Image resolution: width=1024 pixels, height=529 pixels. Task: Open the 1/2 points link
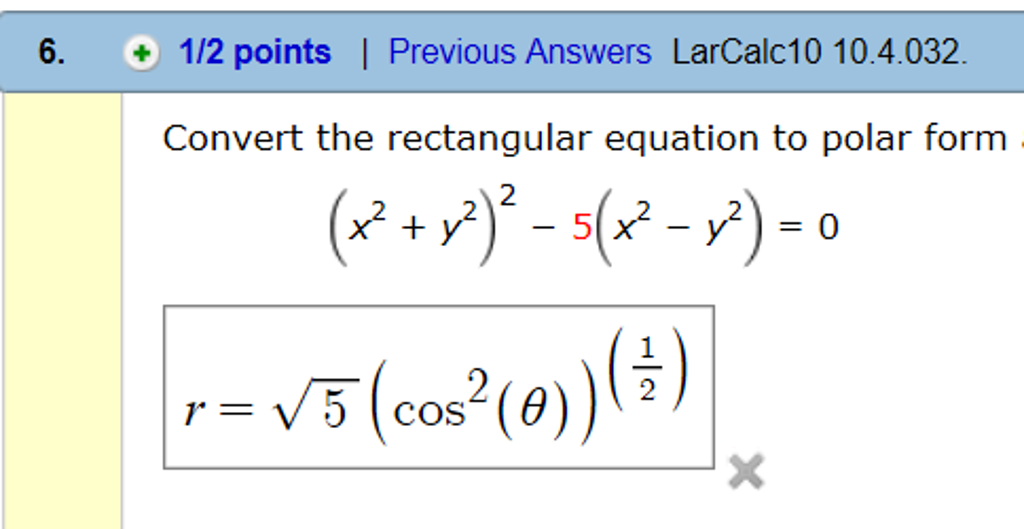tap(254, 52)
